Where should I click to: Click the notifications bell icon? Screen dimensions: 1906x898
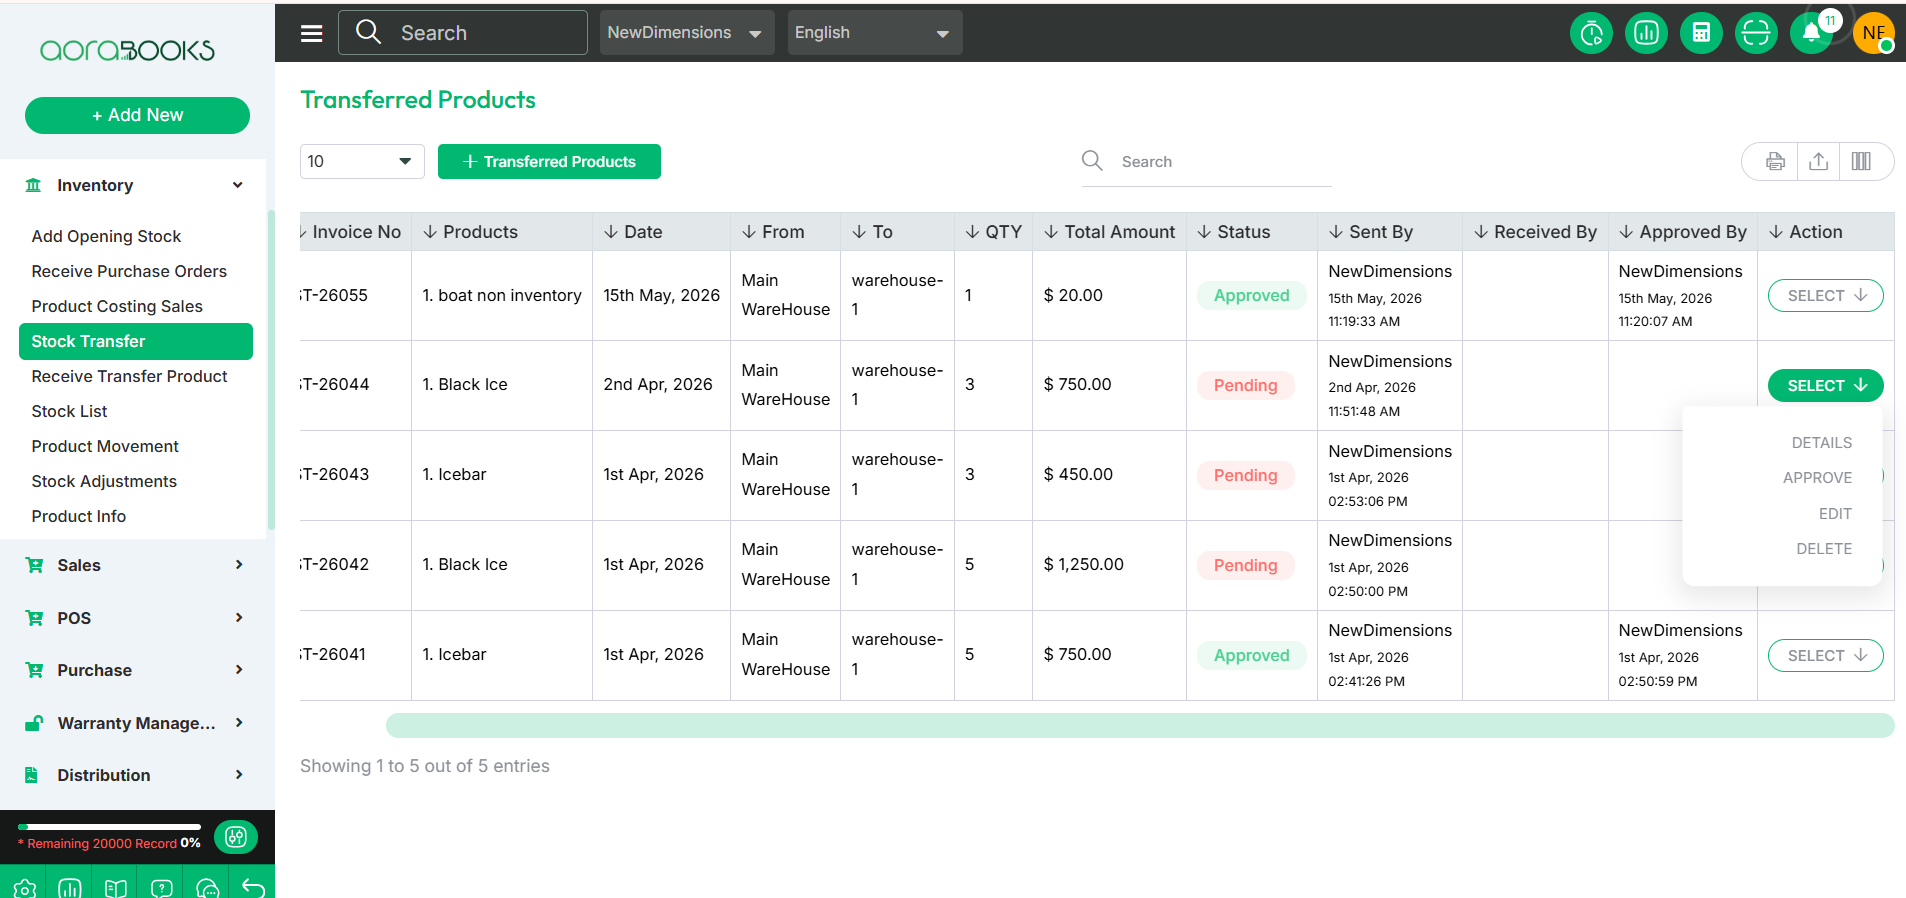[1812, 33]
